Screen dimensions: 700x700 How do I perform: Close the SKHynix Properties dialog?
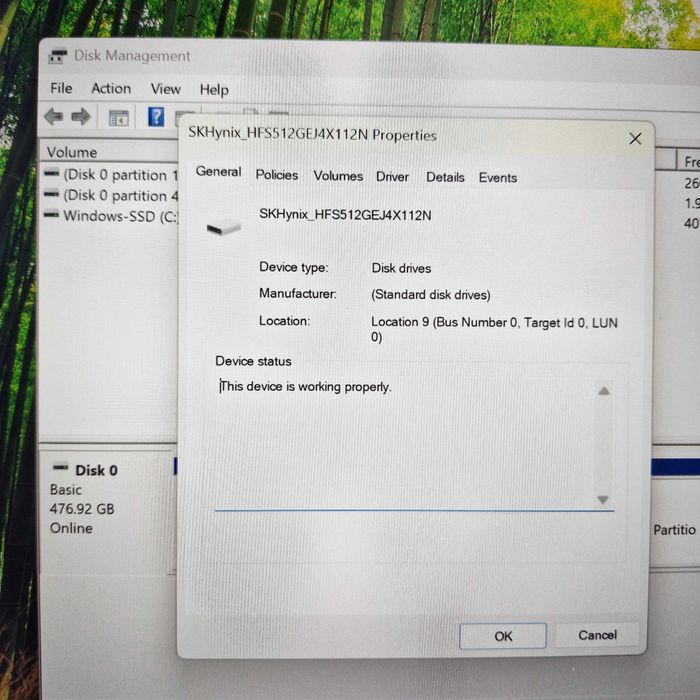coord(635,138)
